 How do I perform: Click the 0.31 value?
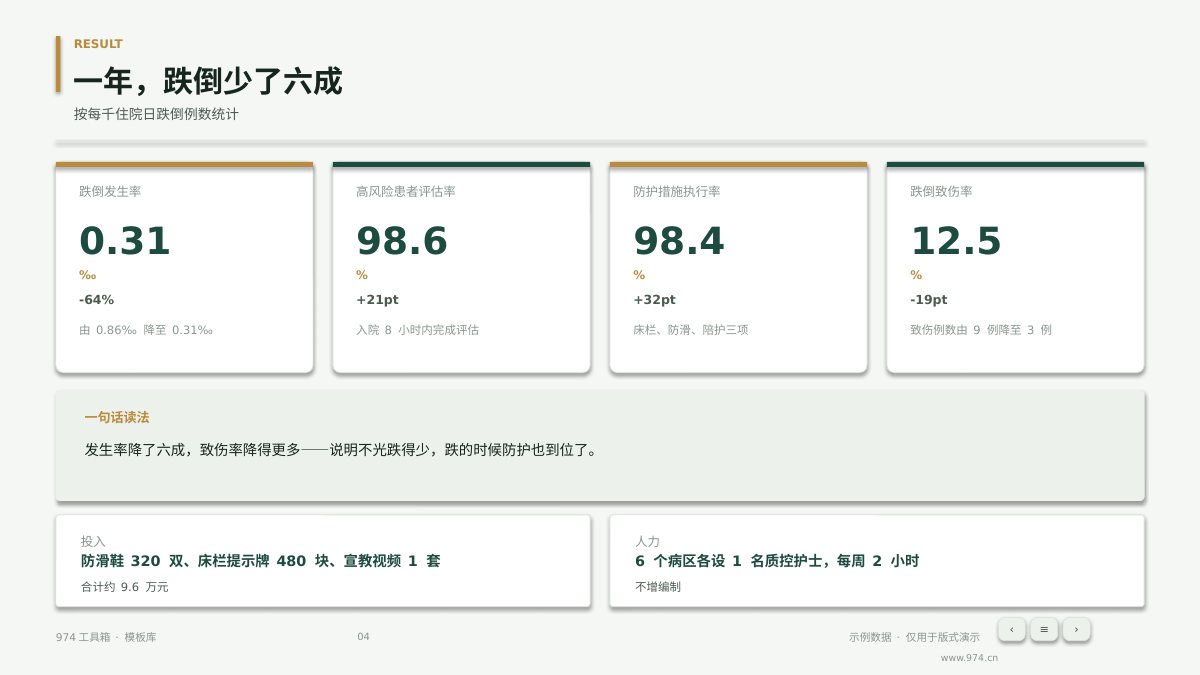pos(125,242)
